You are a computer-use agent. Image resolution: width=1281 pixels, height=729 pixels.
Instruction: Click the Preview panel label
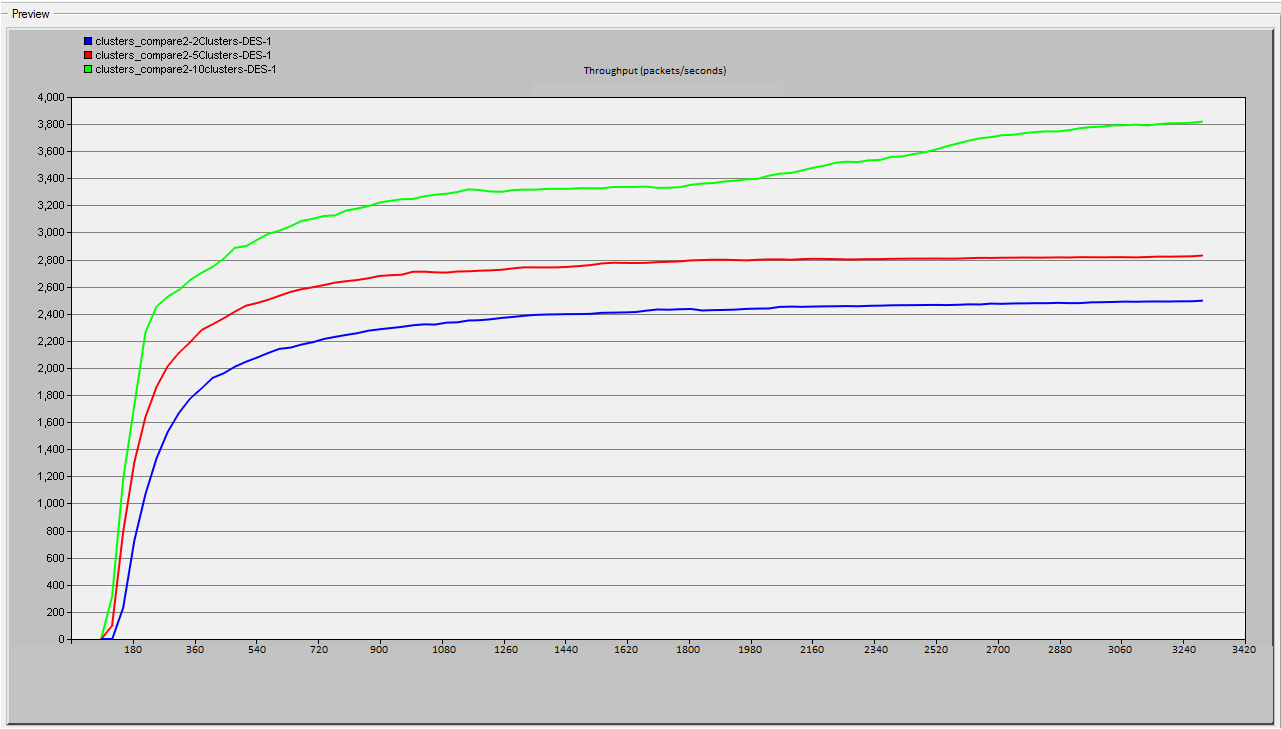tap(30, 14)
